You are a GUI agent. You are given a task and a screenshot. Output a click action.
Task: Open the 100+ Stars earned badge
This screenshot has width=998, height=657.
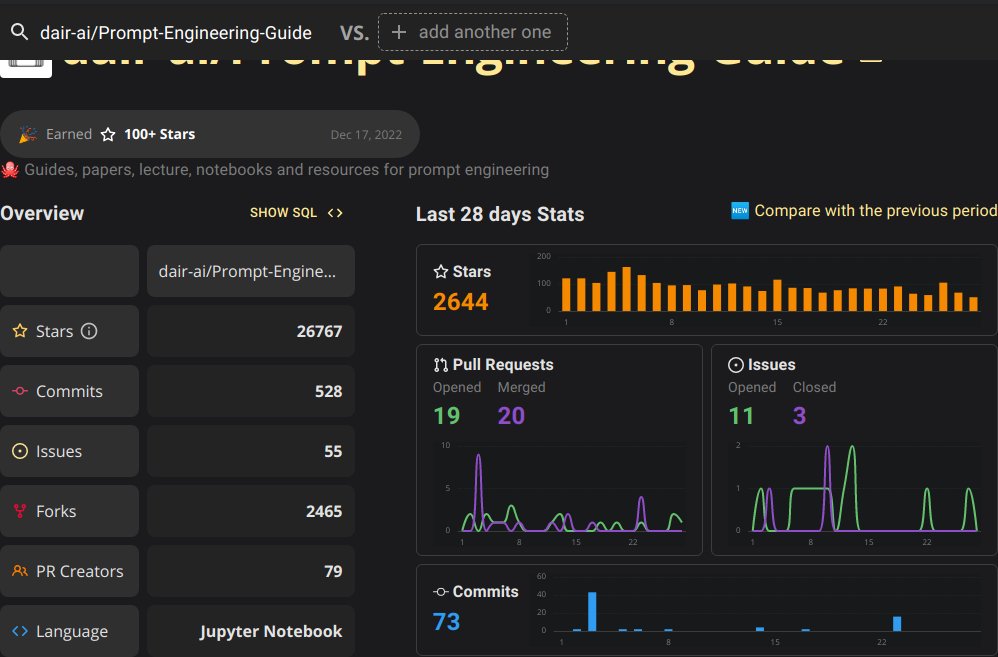209,134
